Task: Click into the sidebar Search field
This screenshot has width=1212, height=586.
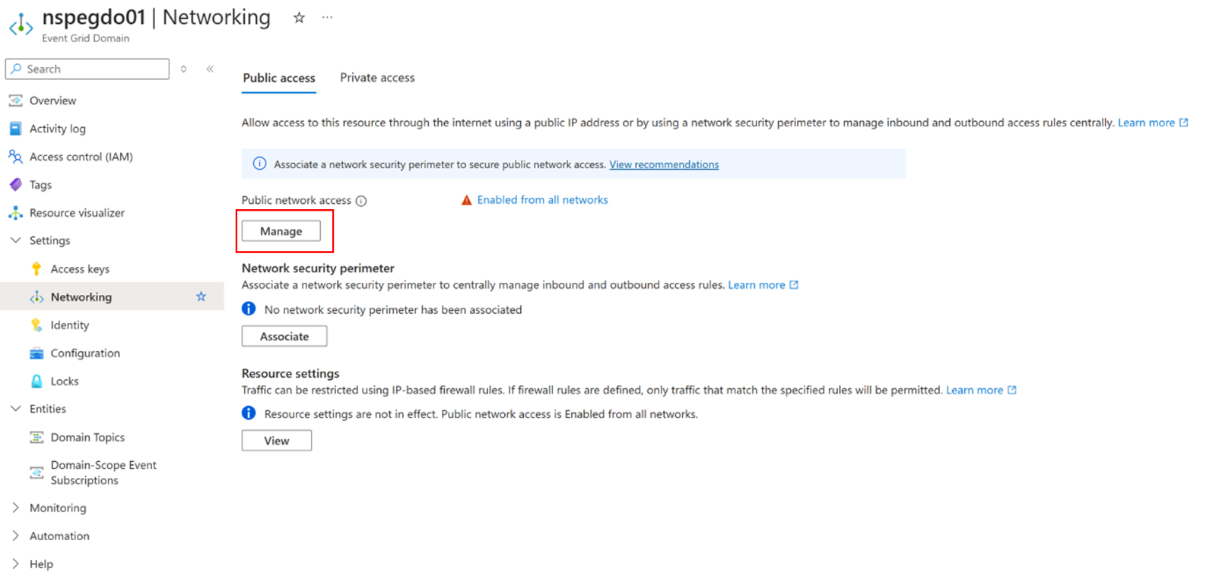Action: click(x=87, y=69)
